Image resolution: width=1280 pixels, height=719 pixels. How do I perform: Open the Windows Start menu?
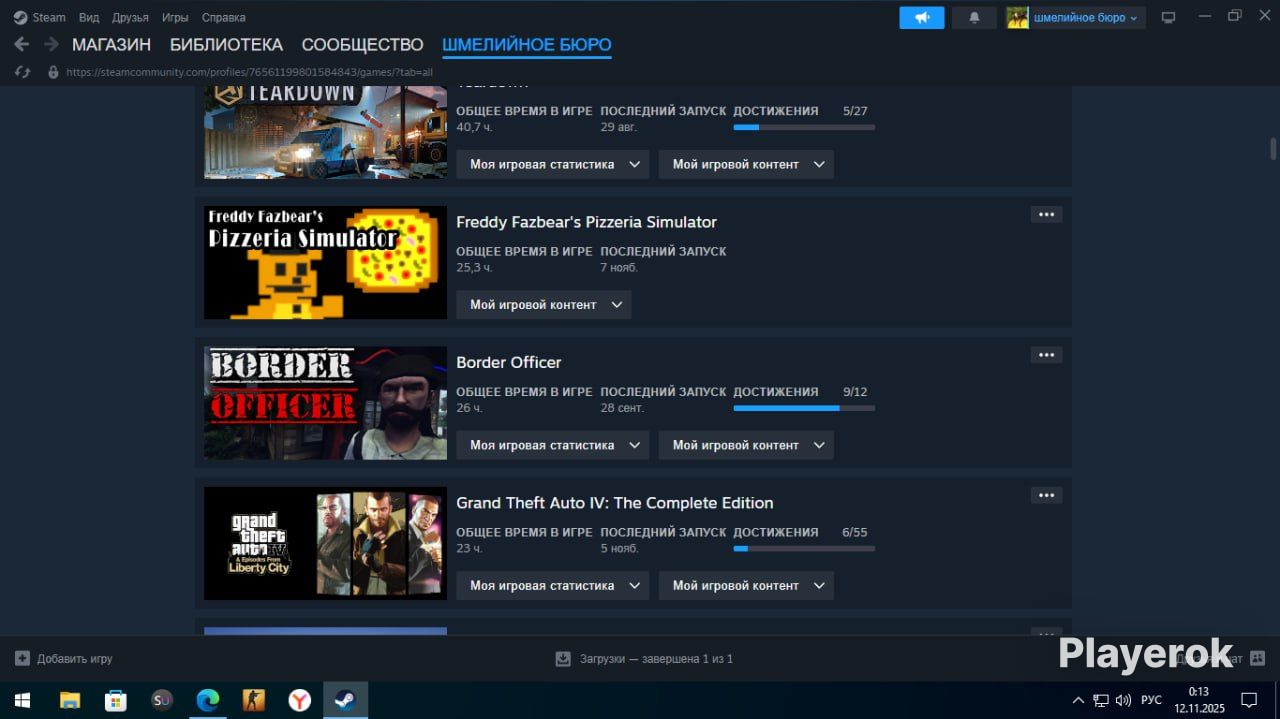(x=22, y=700)
